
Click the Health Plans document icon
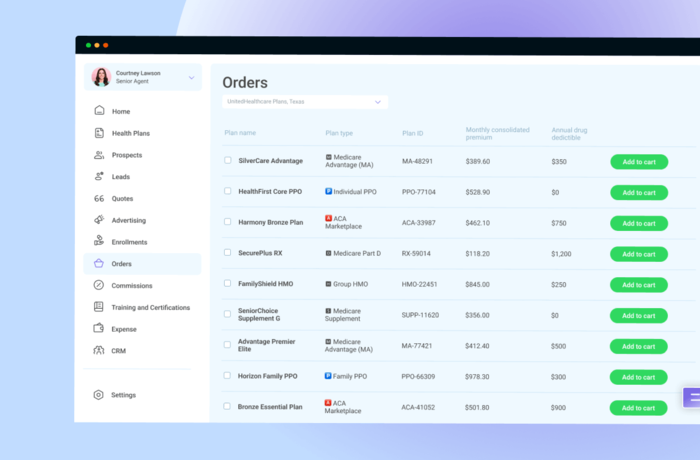99,133
